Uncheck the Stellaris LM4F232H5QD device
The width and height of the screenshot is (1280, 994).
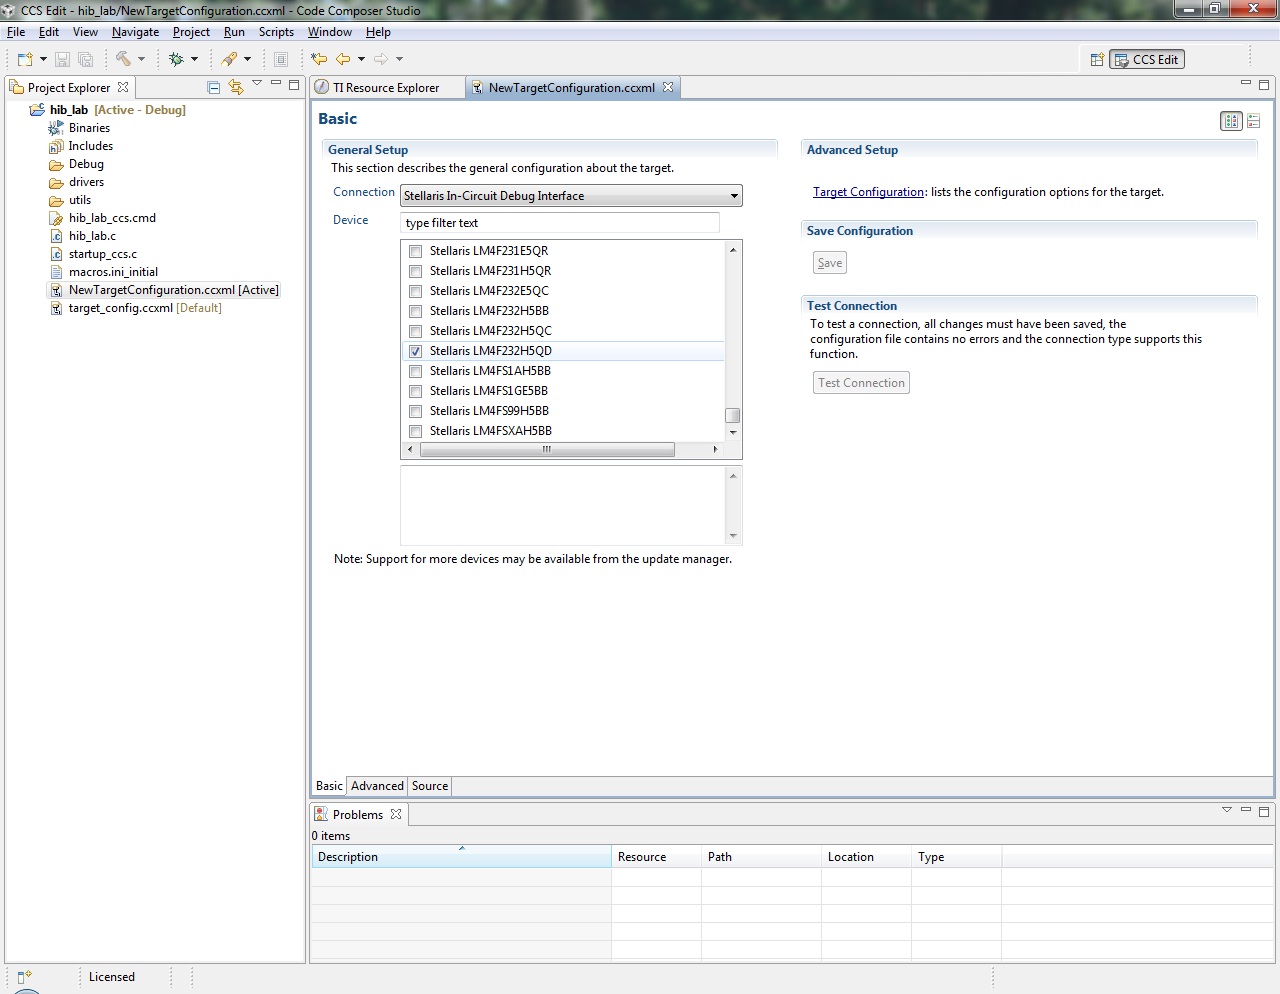tap(416, 351)
